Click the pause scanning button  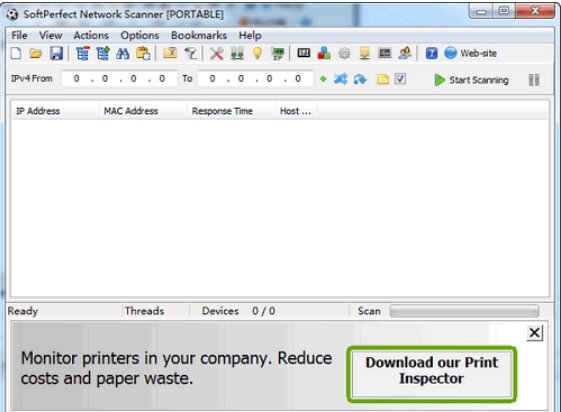534,80
